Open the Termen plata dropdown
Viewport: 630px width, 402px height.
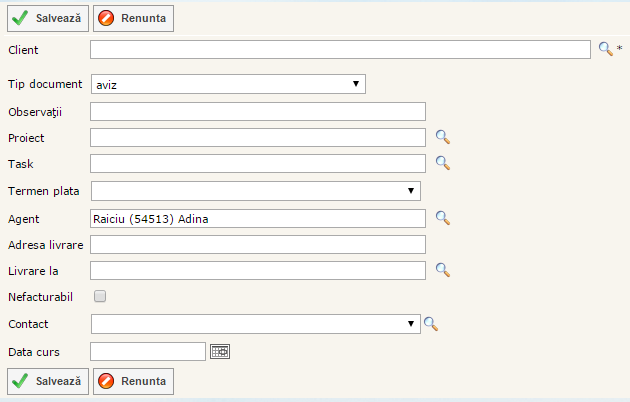click(255, 191)
